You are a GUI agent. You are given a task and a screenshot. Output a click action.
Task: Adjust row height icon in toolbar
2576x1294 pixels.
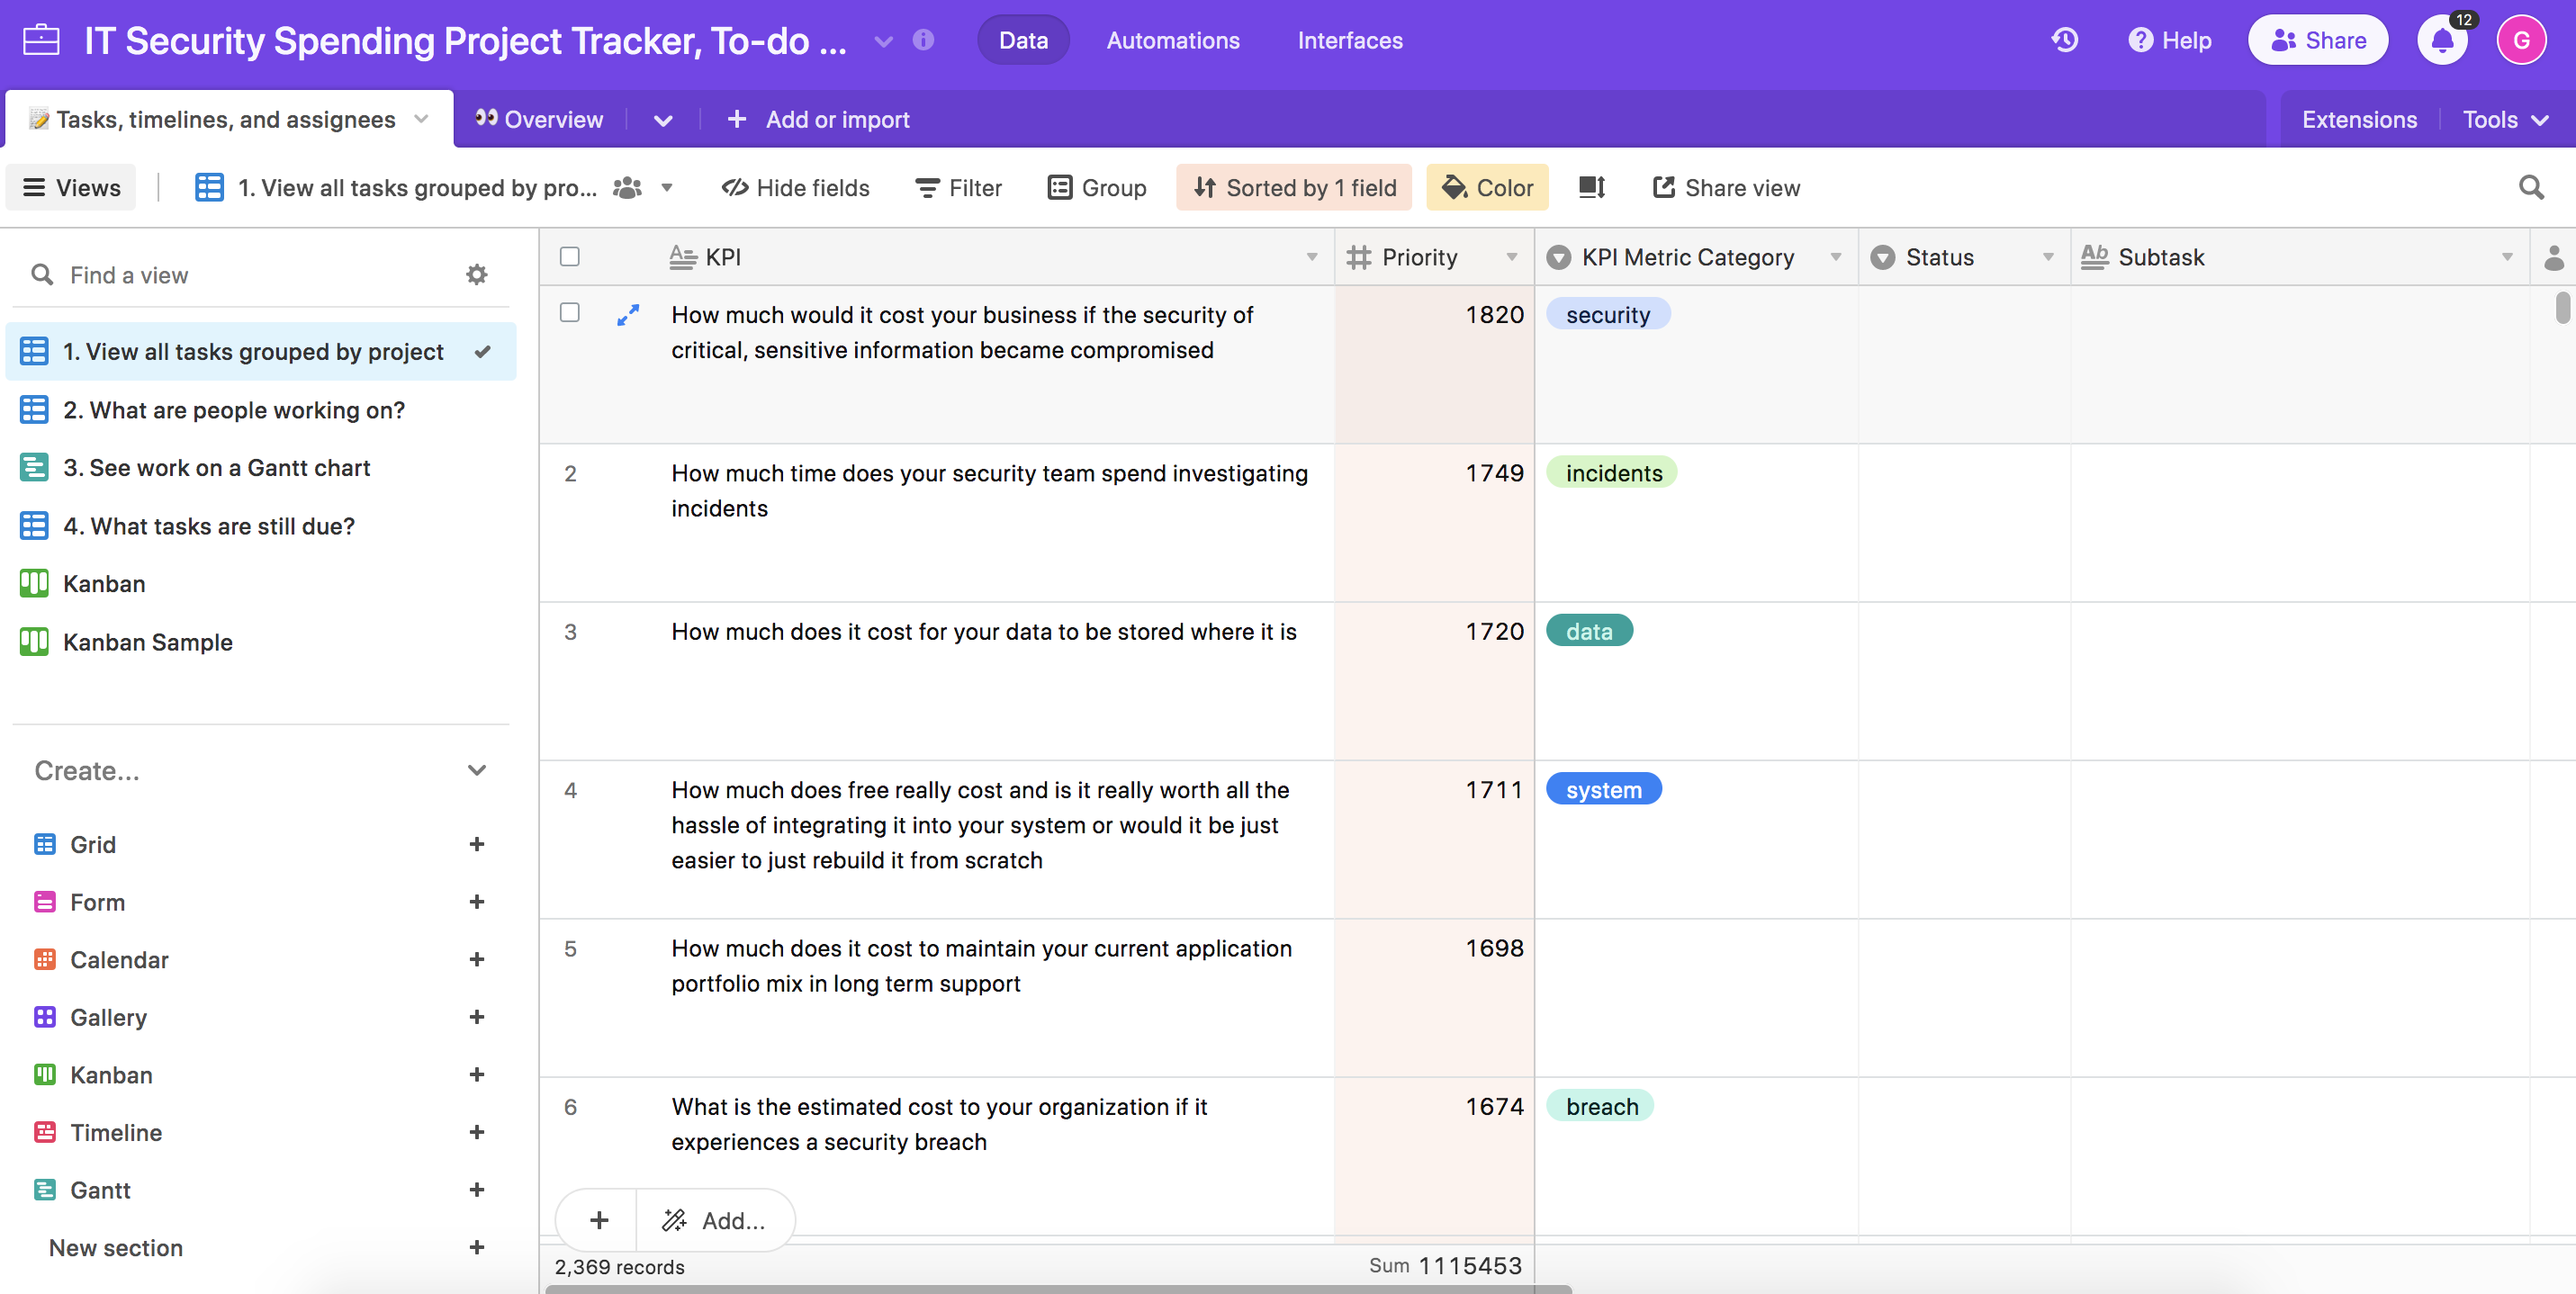click(1591, 187)
